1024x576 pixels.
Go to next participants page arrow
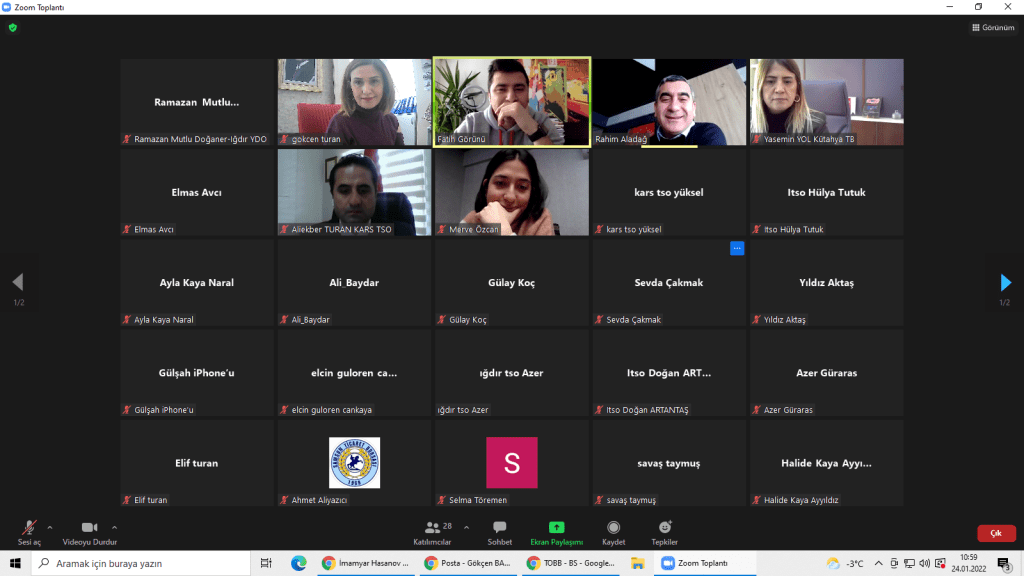click(x=1006, y=283)
